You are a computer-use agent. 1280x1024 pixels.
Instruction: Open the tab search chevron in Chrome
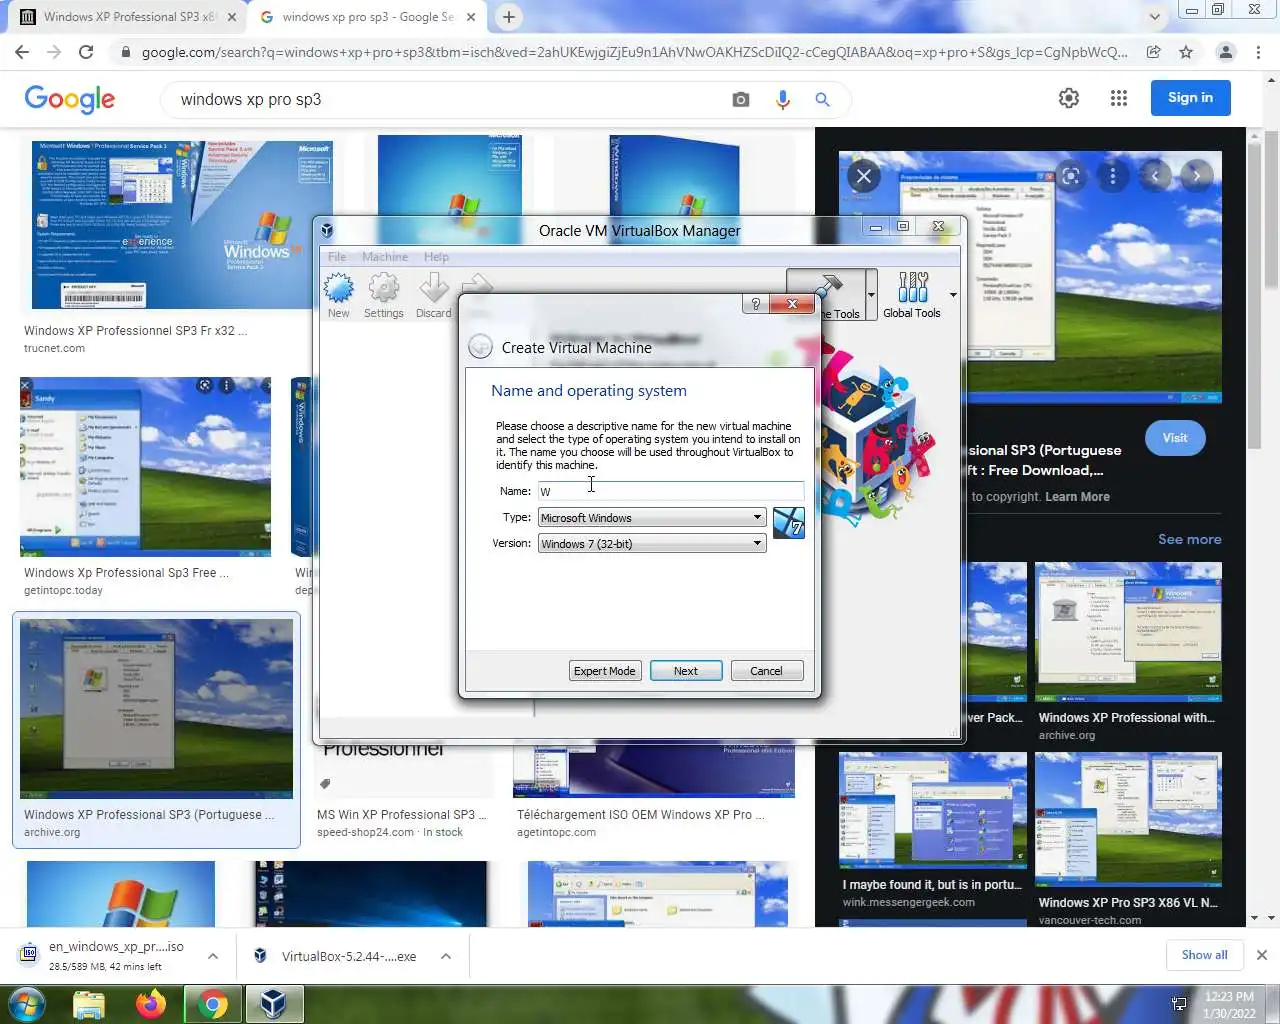coord(1154,17)
